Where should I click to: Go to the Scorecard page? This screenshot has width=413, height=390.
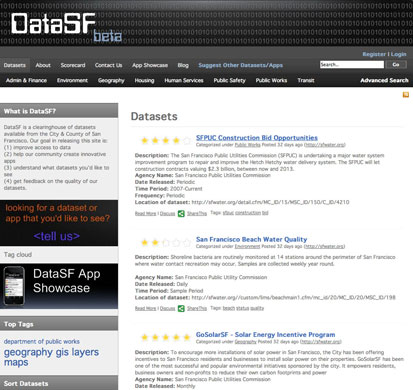73,65
